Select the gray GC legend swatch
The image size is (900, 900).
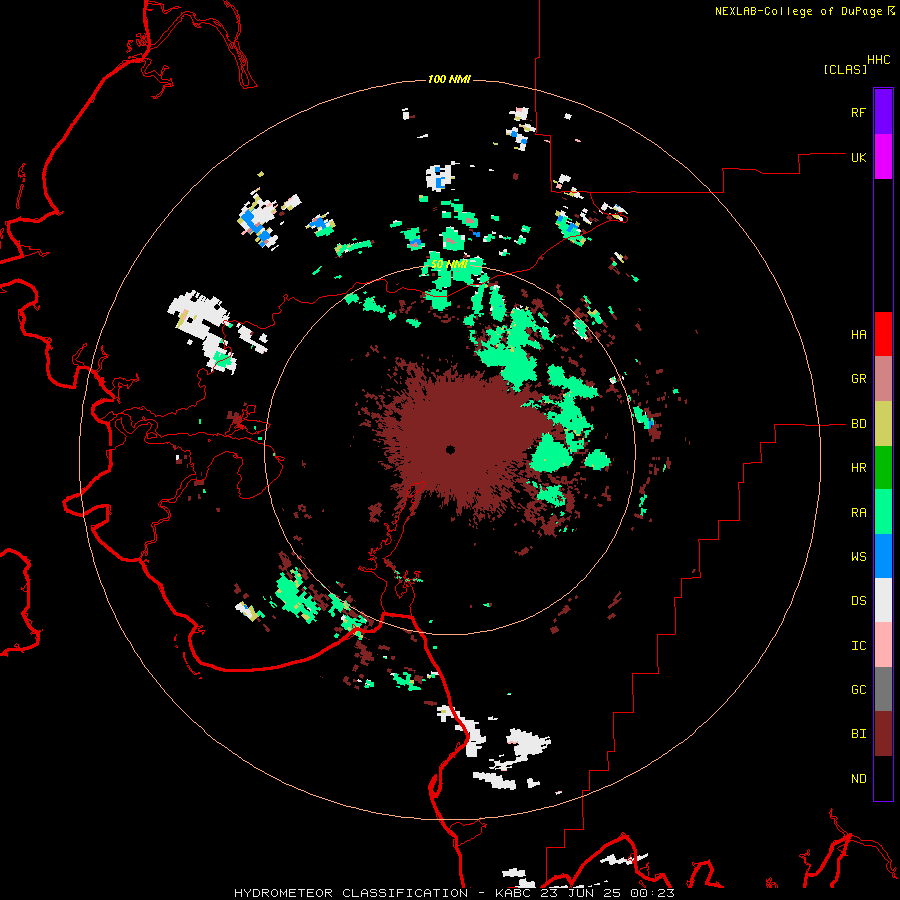tap(883, 689)
